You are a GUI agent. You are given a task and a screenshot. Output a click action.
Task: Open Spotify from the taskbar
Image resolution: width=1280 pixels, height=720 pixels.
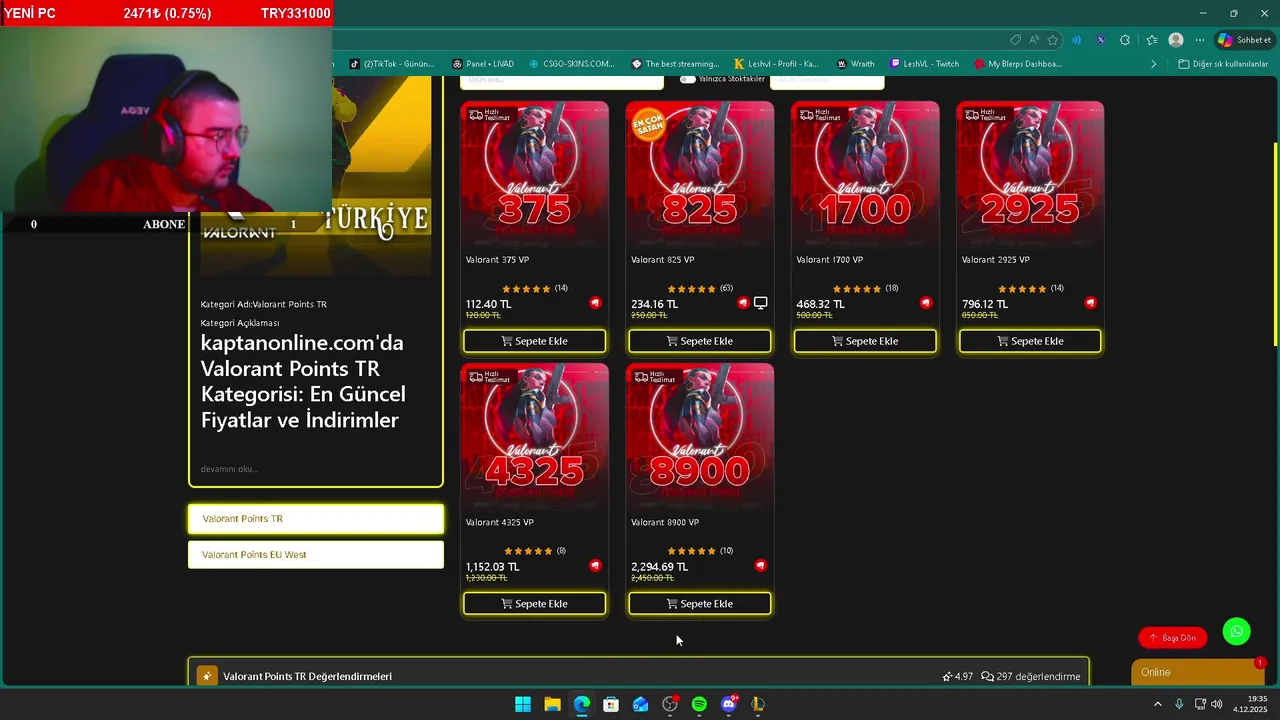(699, 705)
